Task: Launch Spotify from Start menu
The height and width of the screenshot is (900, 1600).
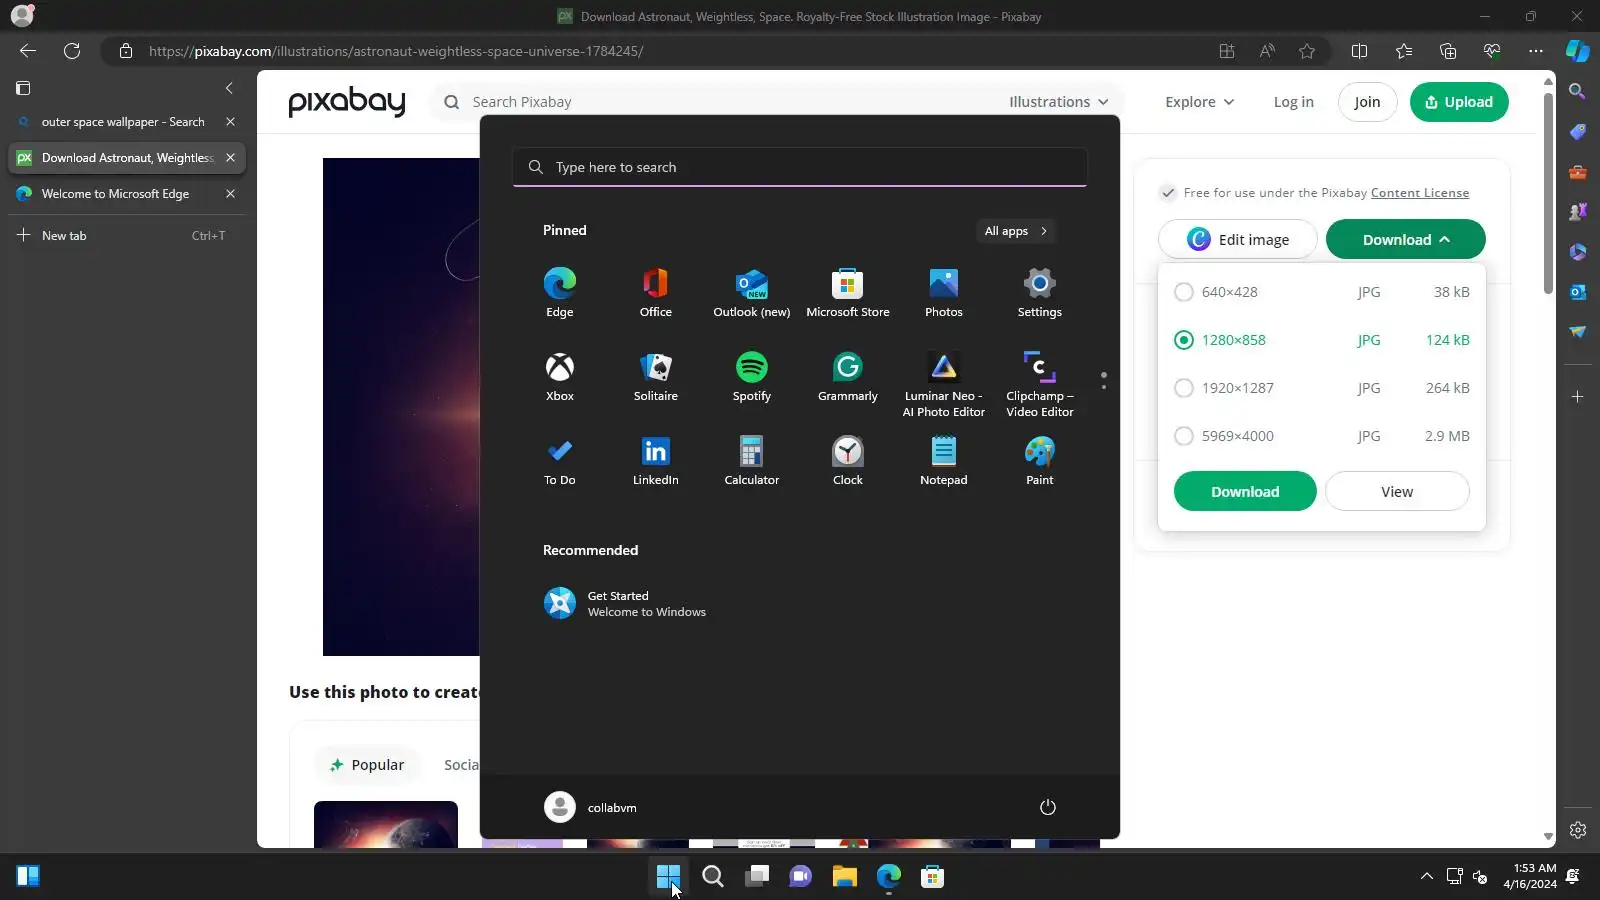Action: (x=751, y=376)
